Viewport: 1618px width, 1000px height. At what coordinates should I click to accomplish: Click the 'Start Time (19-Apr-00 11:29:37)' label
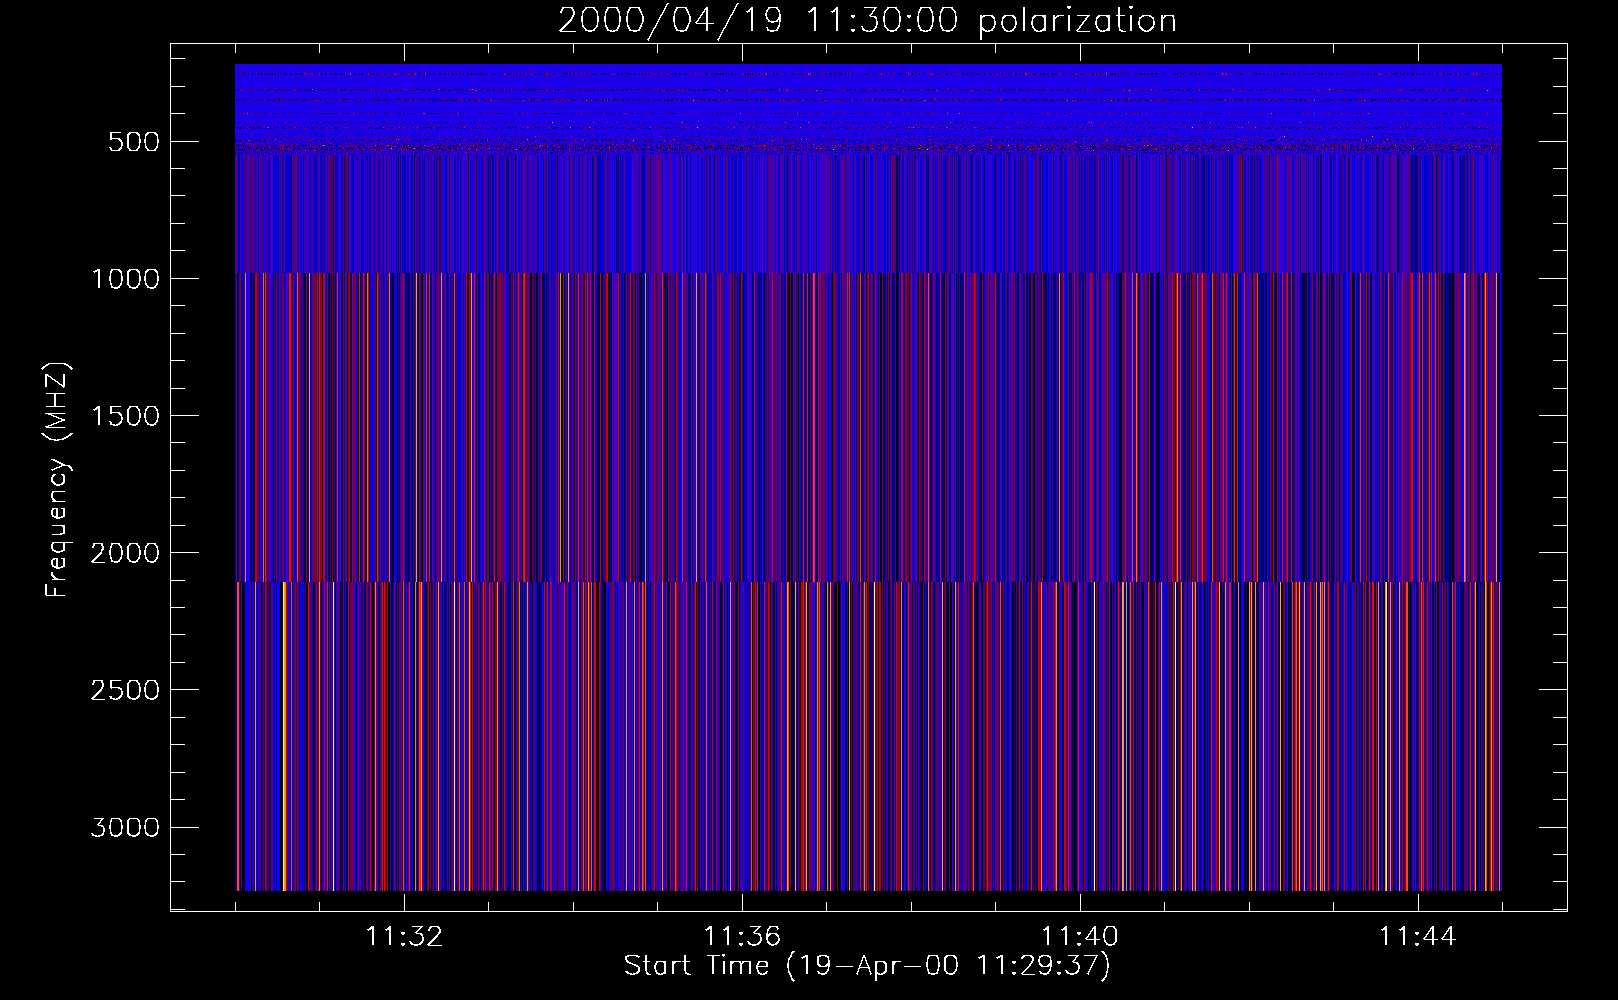[x=867, y=966]
